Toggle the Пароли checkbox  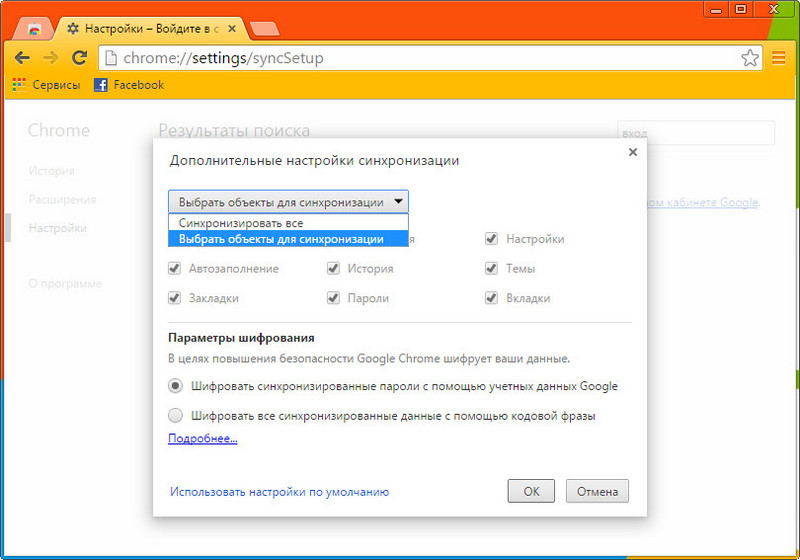(333, 298)
